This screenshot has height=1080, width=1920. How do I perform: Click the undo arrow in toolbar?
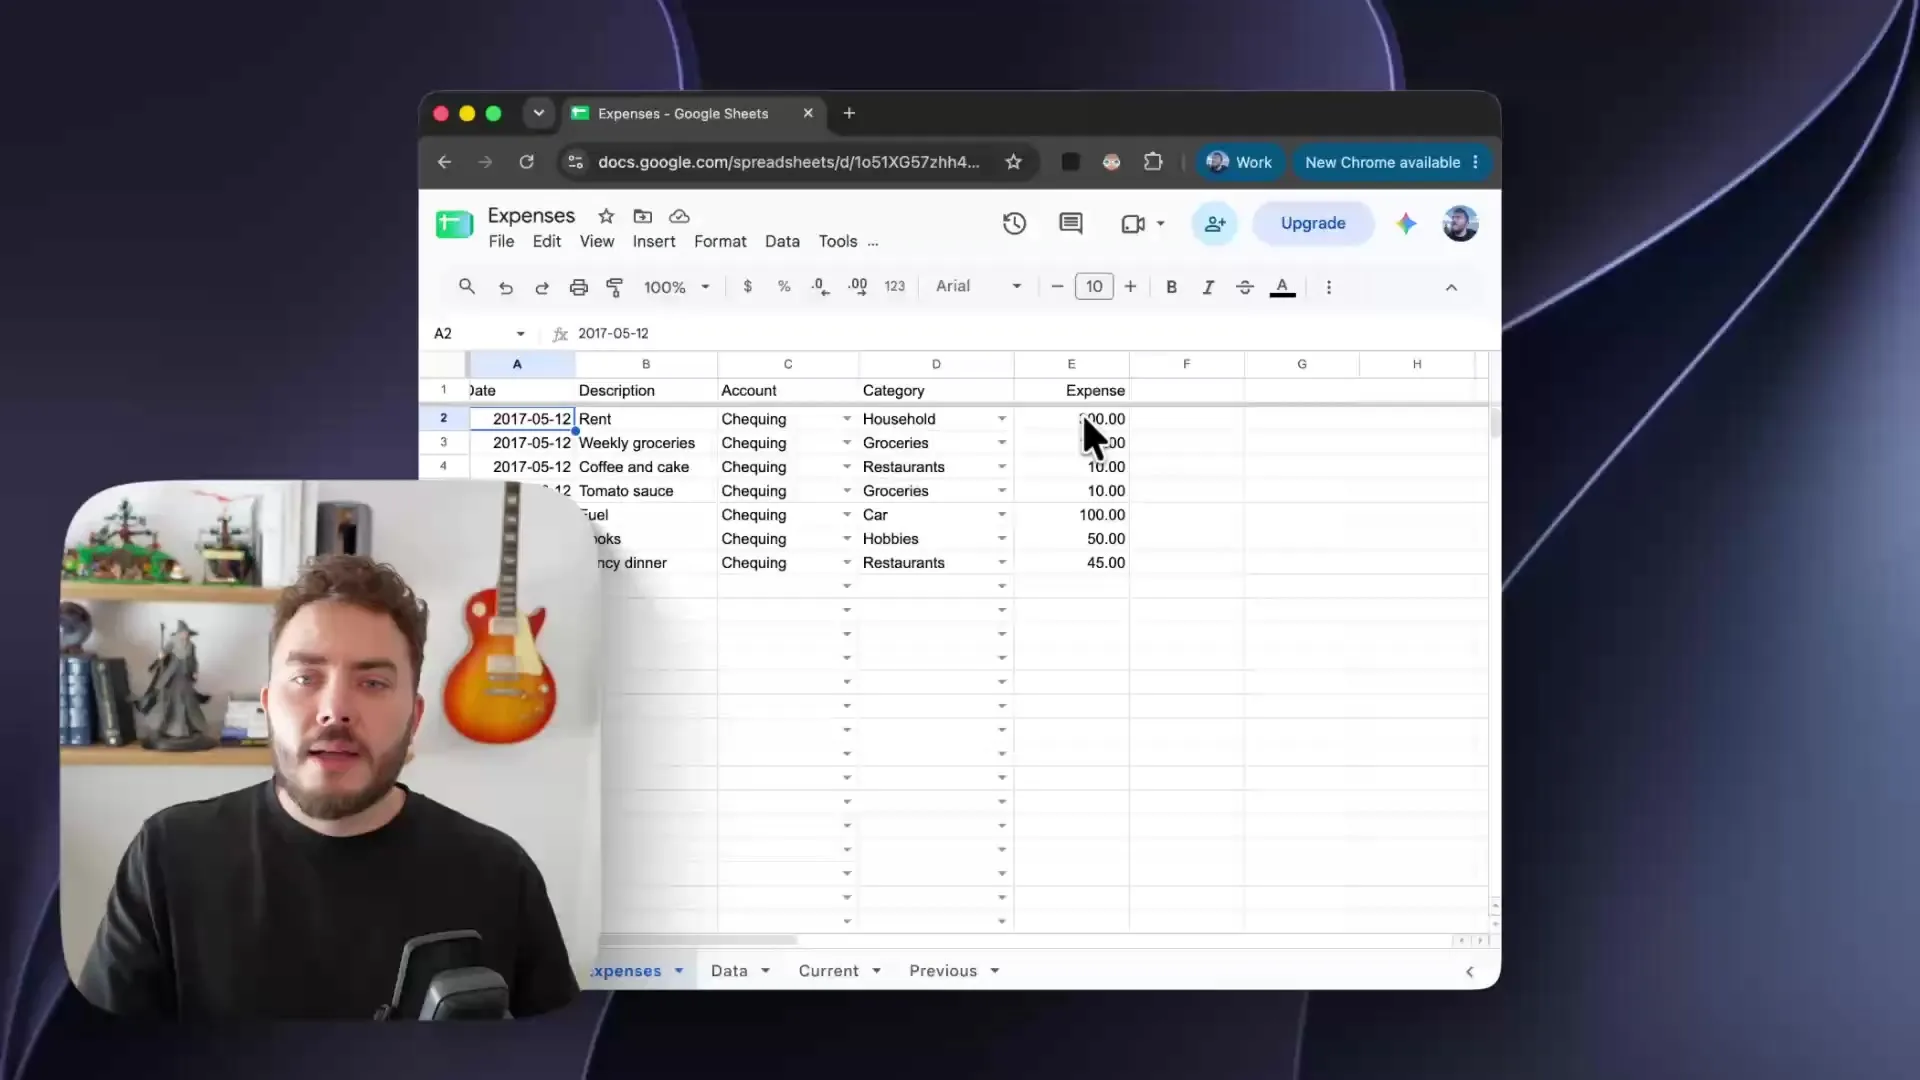pos(506,287)
